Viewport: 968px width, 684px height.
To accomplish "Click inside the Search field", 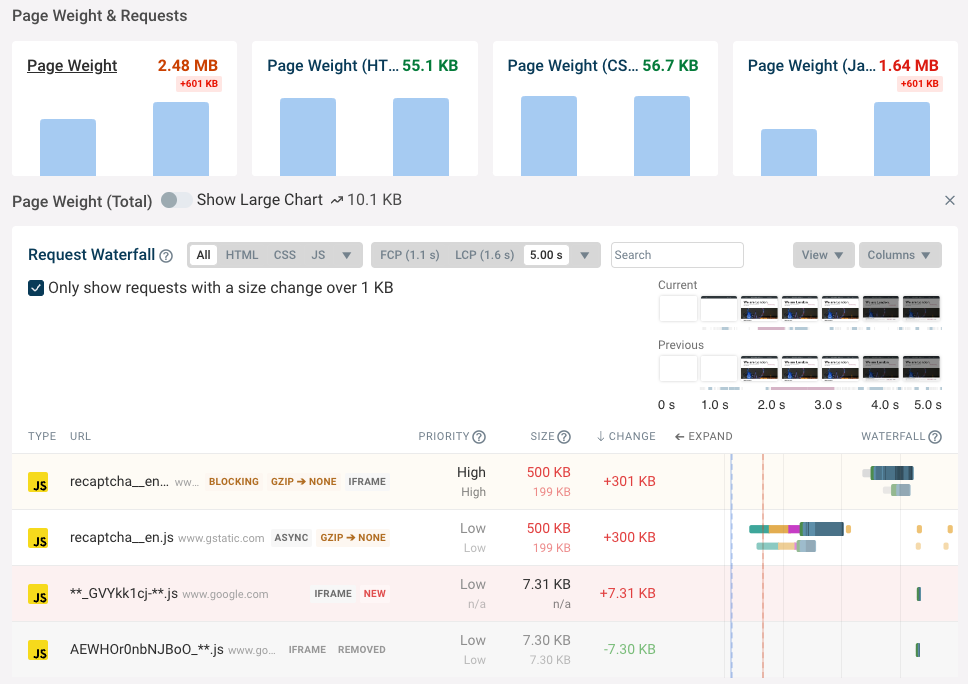I will click(x=676, y=255).
